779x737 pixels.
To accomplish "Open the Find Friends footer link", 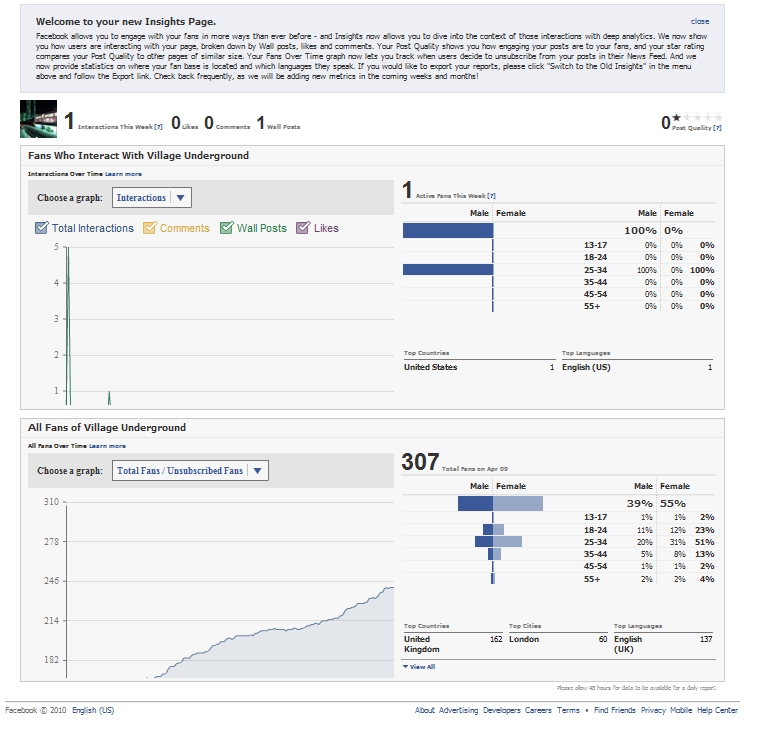I will point(615,710).
